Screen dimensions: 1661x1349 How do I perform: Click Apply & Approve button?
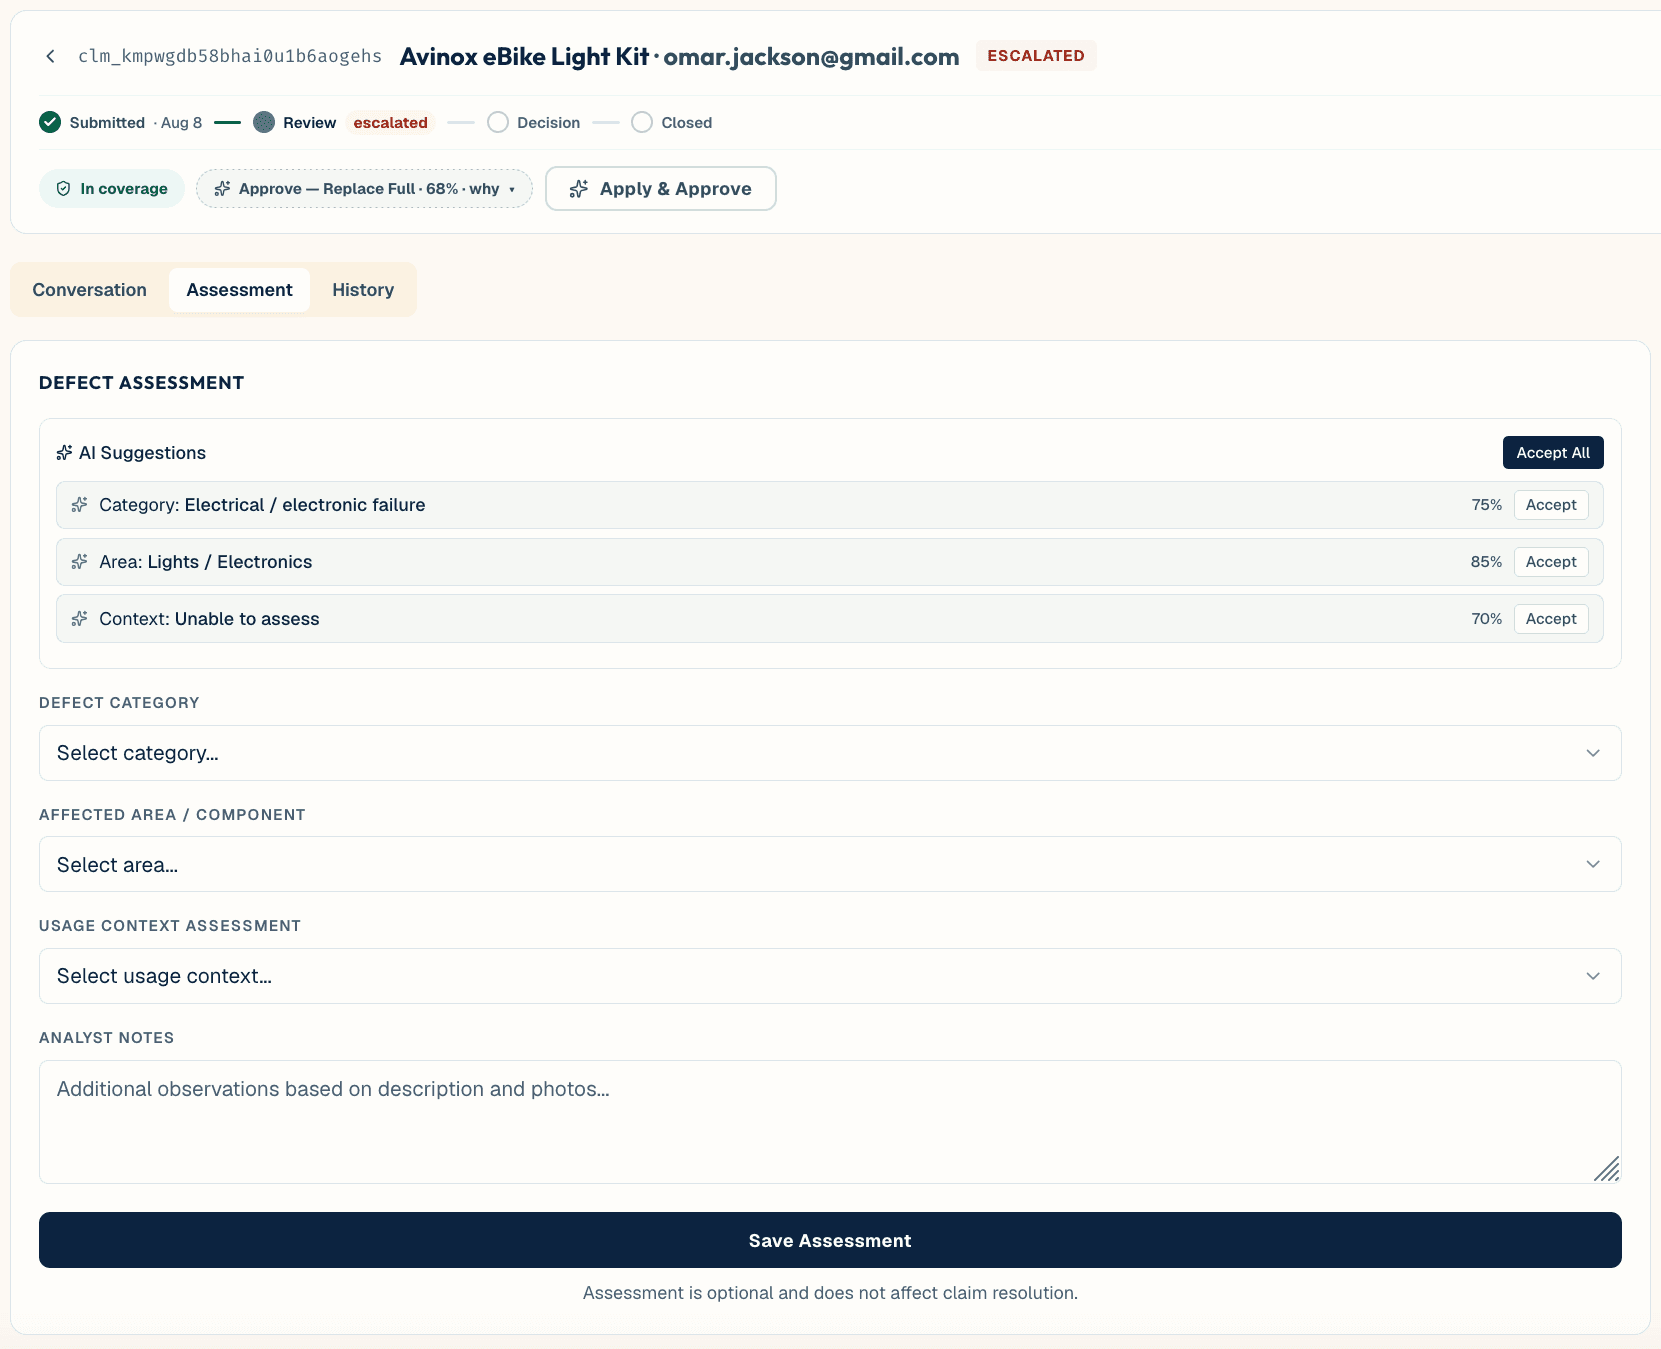(661, 189)
